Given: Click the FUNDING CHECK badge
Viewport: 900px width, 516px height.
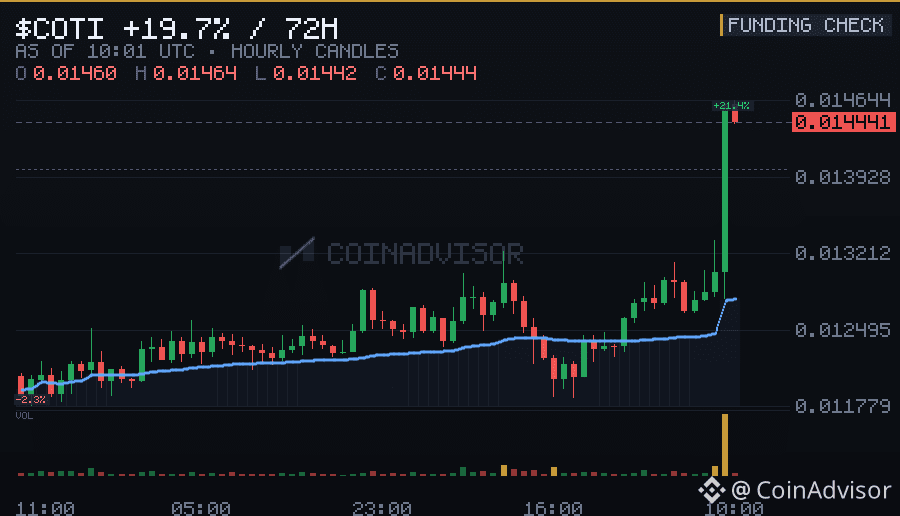Looking at the screenshot, I should [x=805, y=25].
